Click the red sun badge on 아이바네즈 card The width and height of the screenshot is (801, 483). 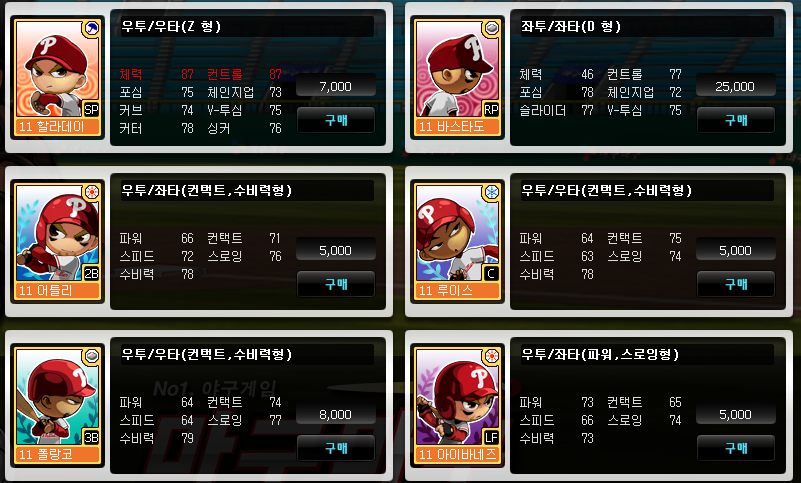coord(492,356)
